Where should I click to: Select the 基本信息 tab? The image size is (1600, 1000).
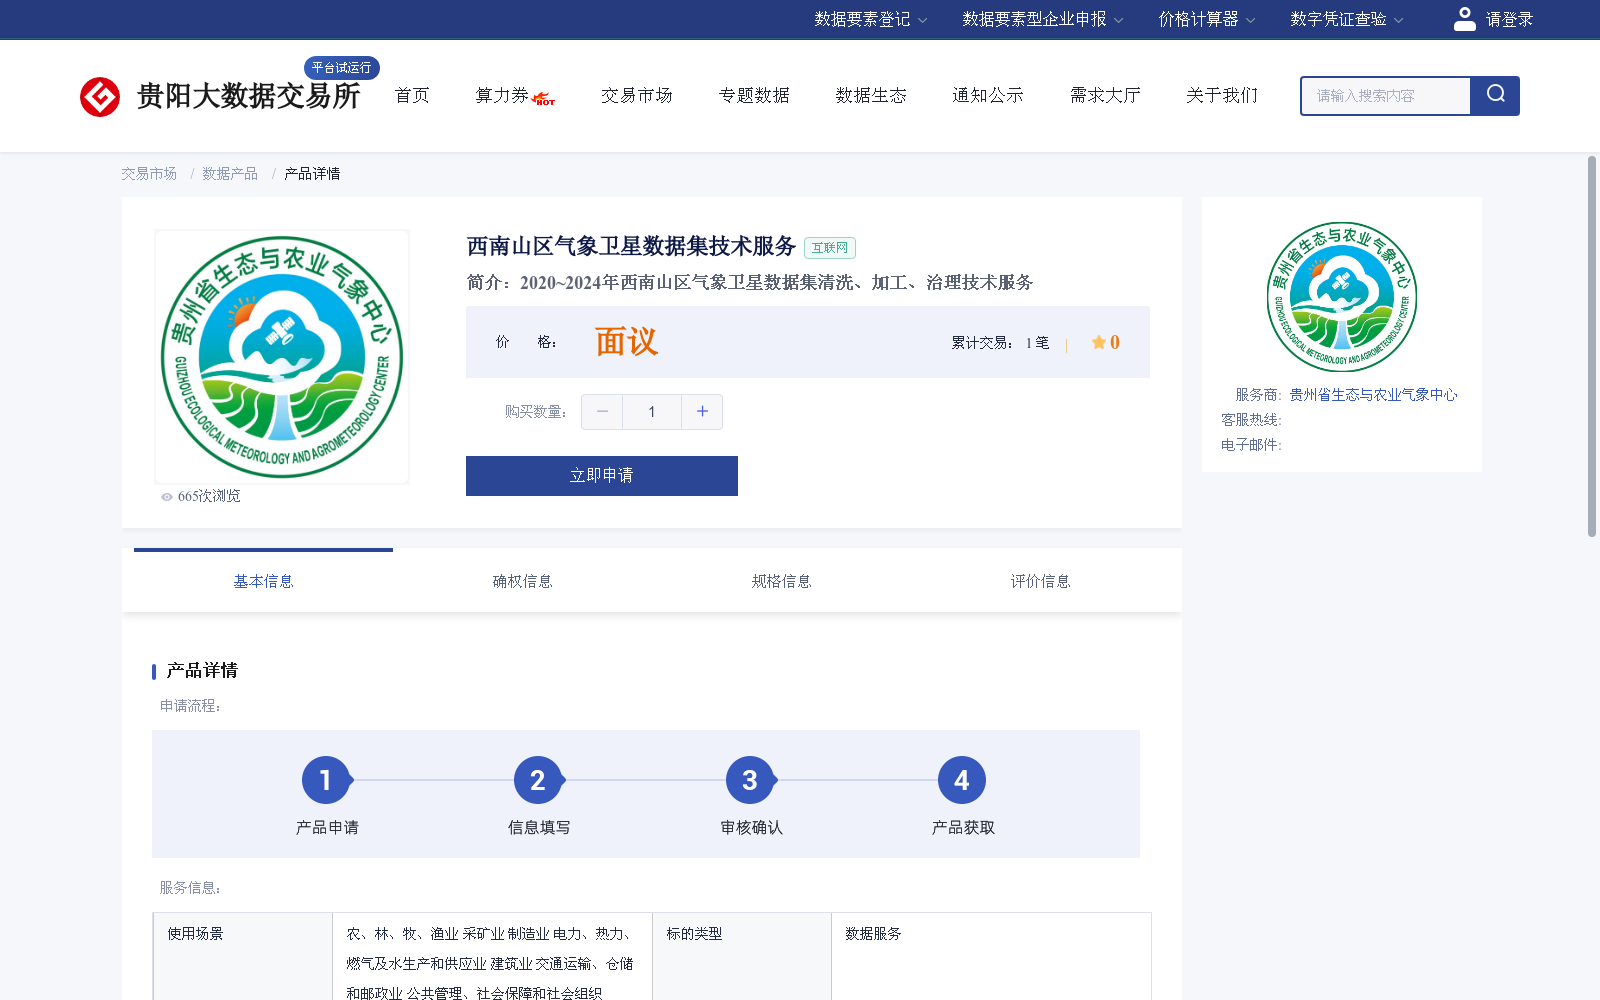pyautogui.click(x=263, y=581)
